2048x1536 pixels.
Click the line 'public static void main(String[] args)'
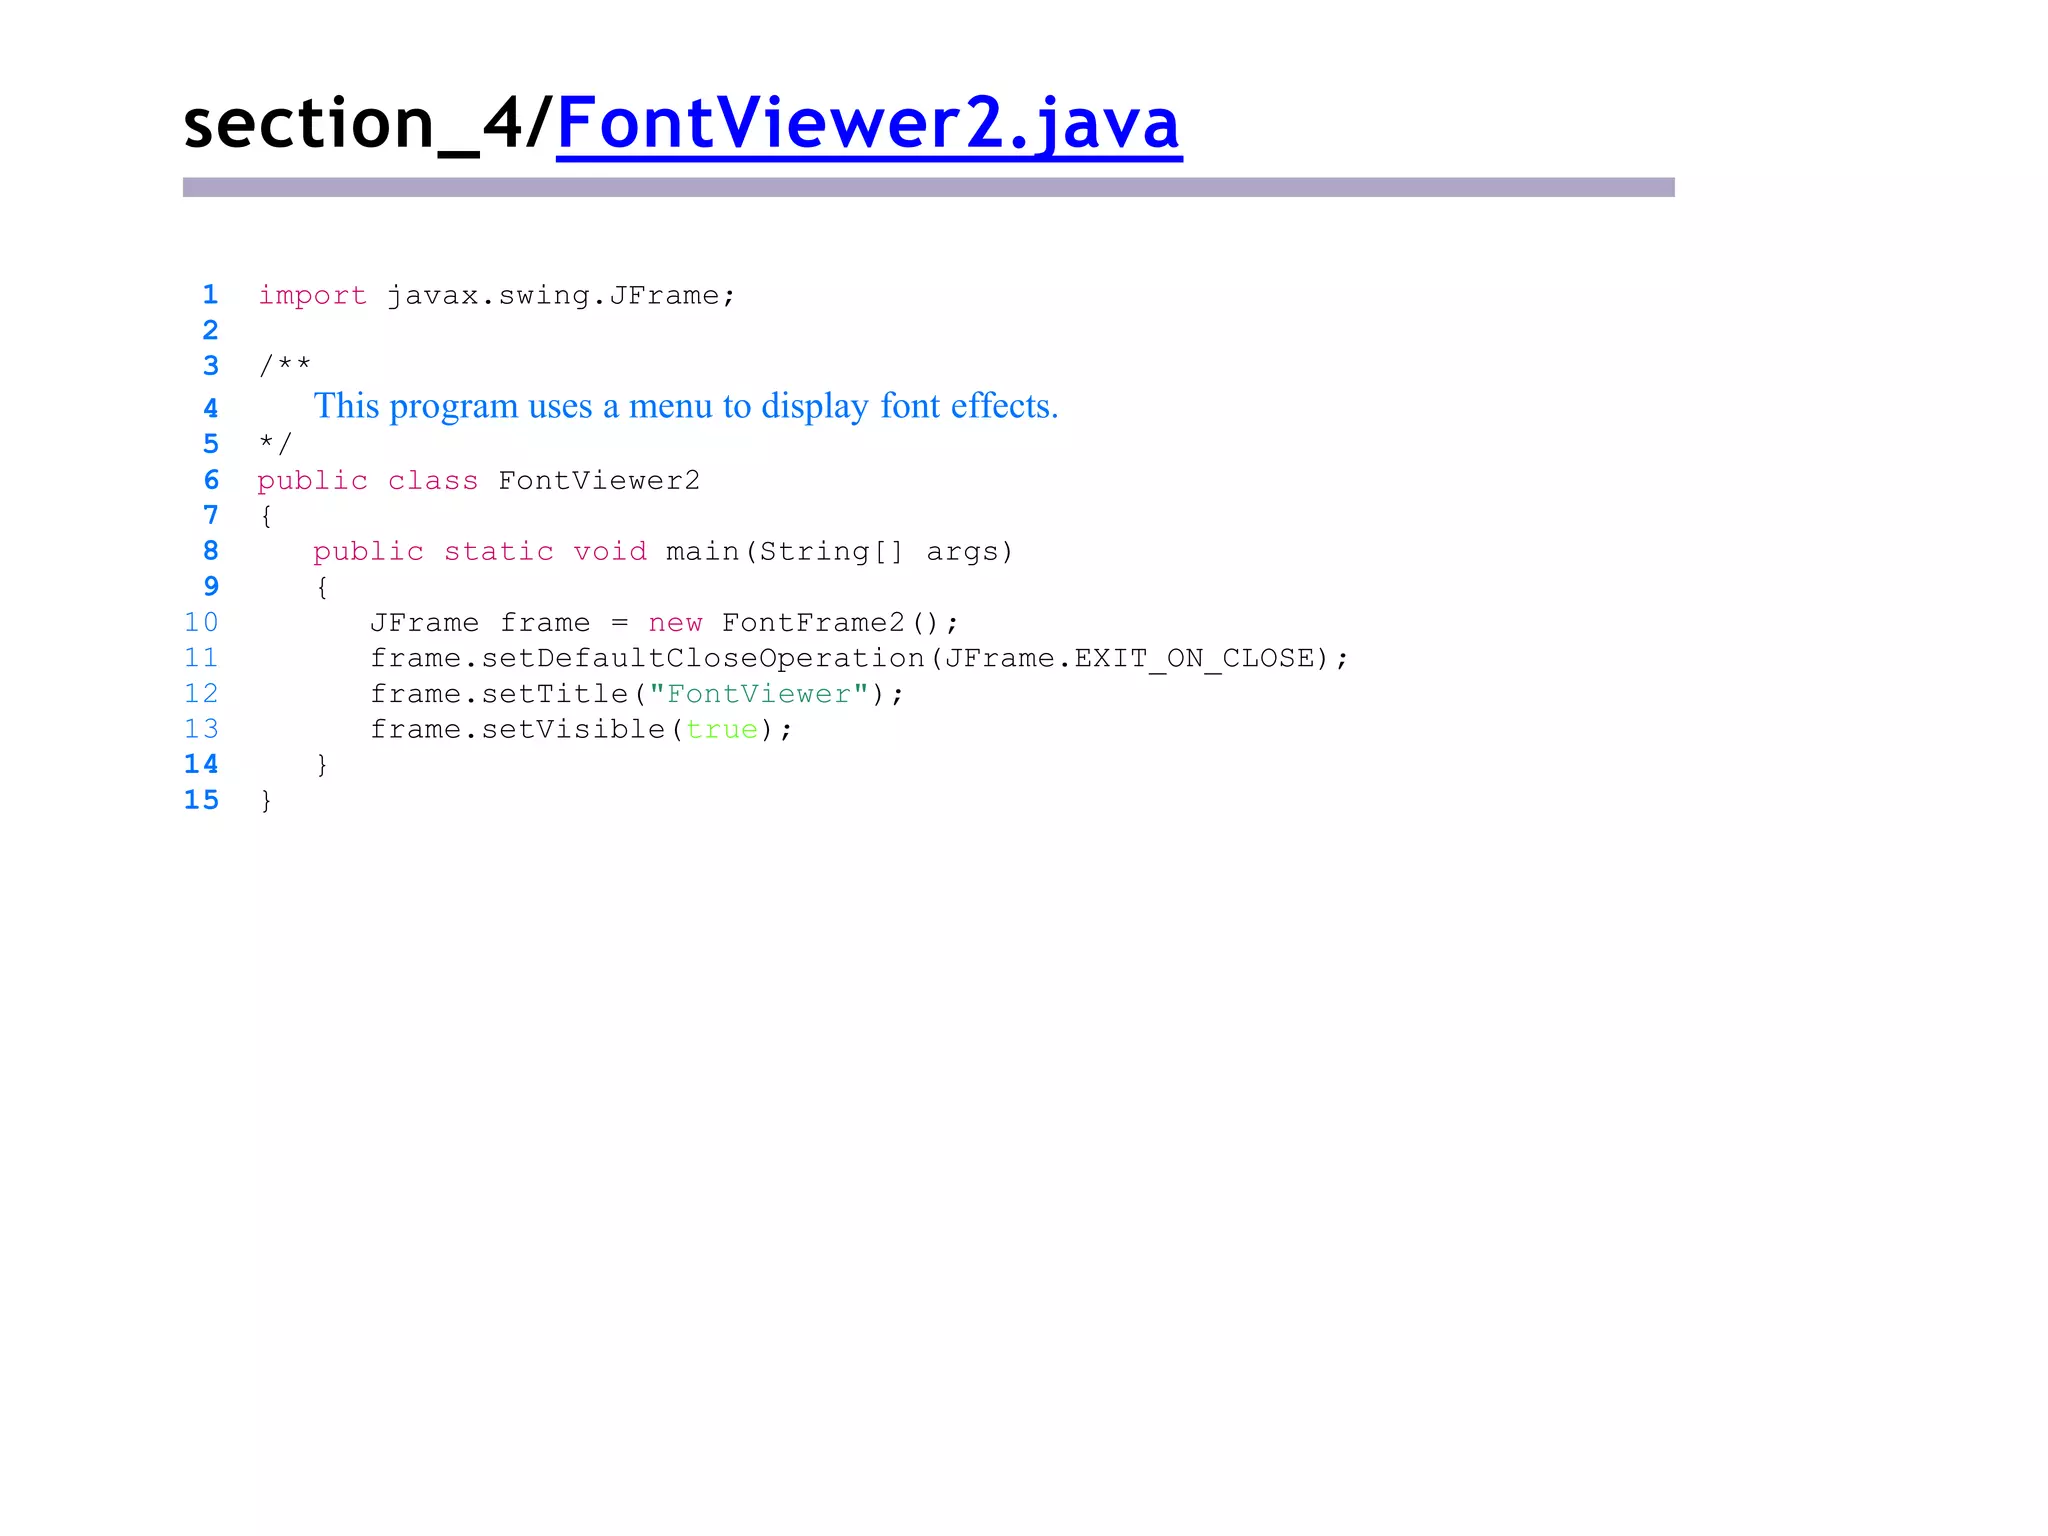(663, 552)
